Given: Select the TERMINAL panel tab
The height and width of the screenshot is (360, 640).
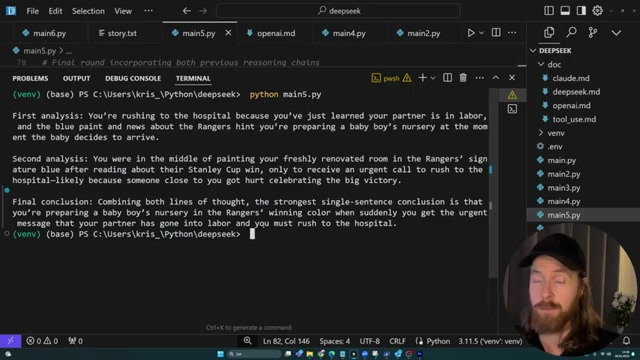Looking at the screenshot, I should (193, 78).
